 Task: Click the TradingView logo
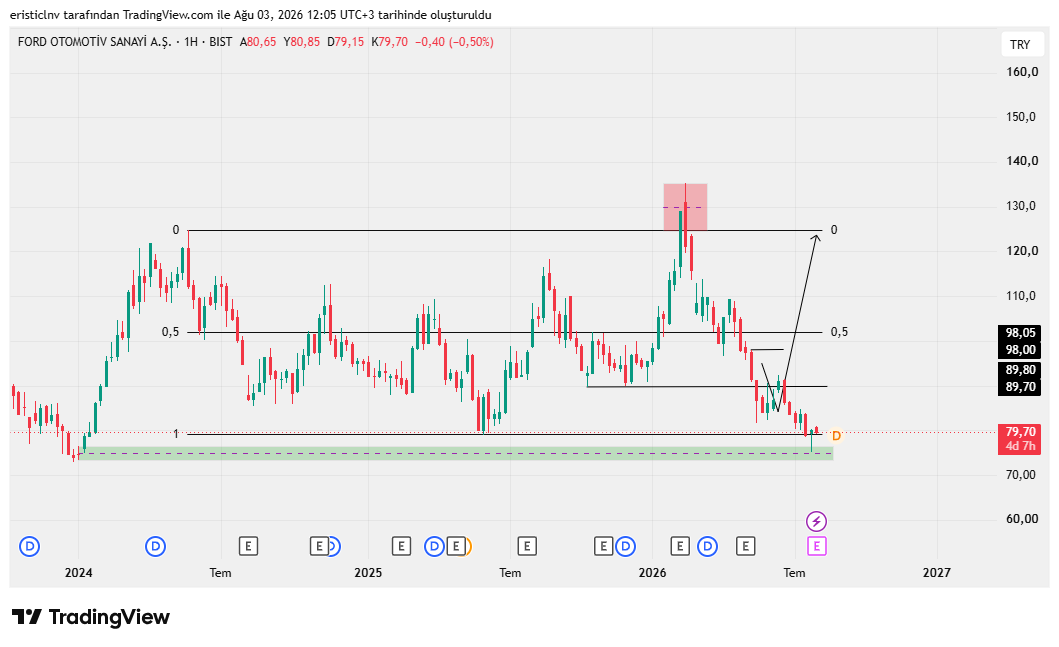click(x=91, y=617)
